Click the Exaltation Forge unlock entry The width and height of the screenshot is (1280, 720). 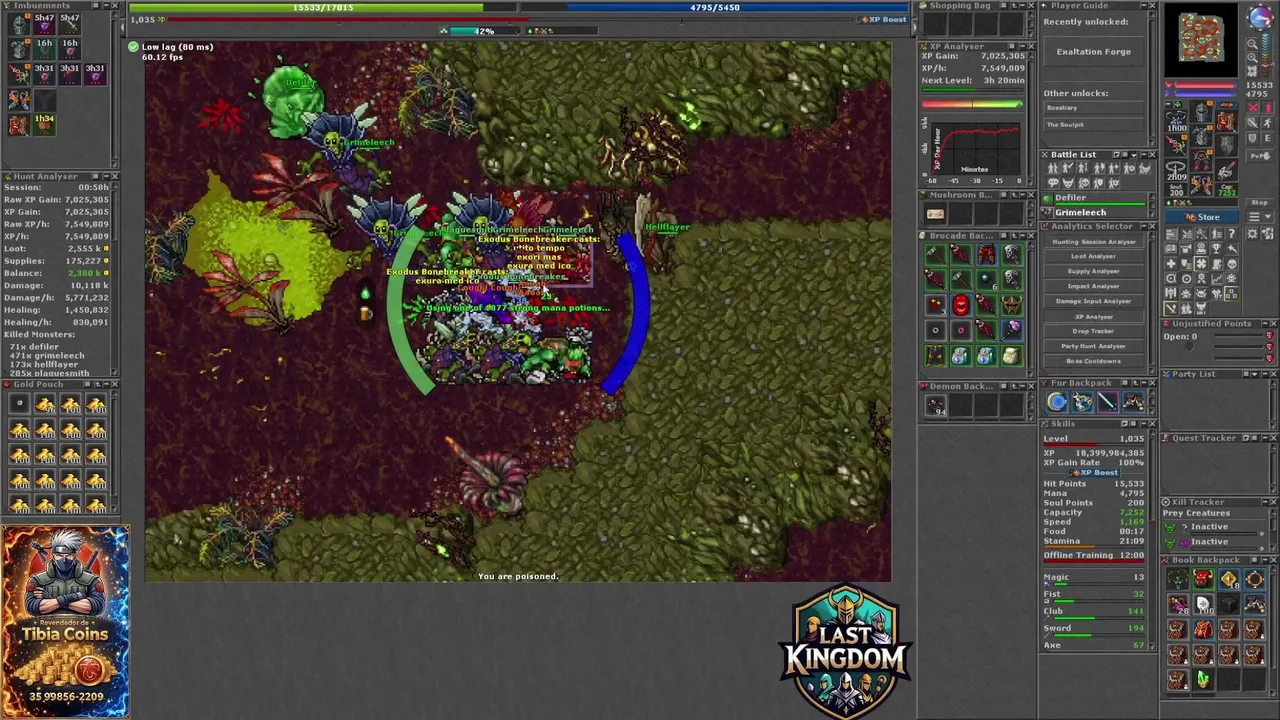point(1094,52)
